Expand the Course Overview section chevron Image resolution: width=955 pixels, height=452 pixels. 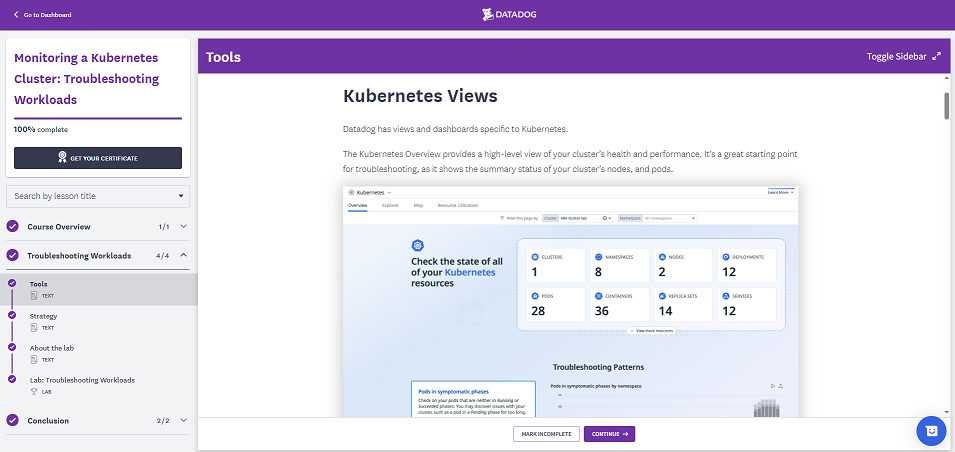pyautogui.click(x=183, y=227)
